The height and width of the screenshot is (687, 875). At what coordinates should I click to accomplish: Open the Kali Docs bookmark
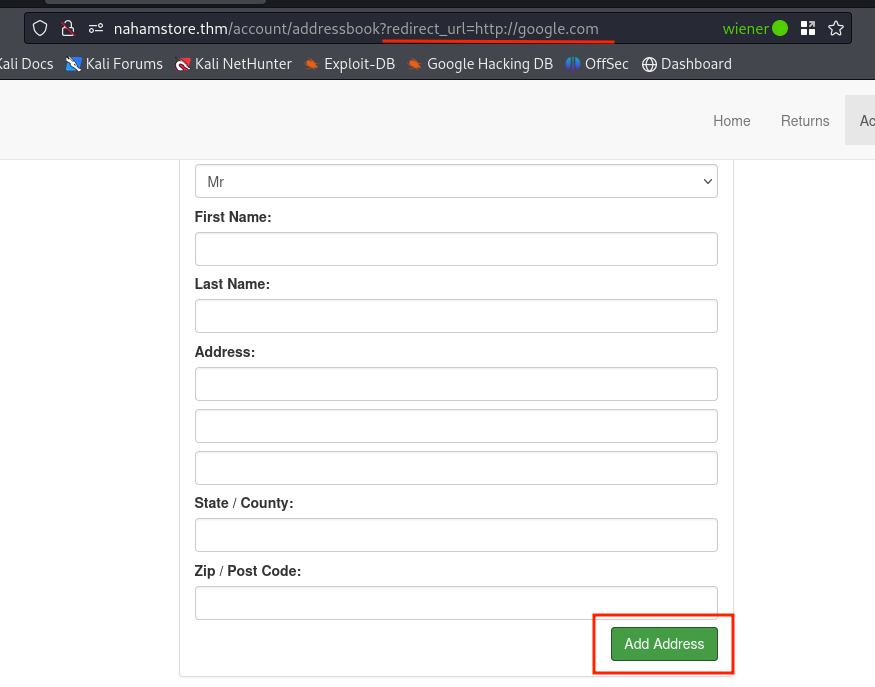coord(26,64)
